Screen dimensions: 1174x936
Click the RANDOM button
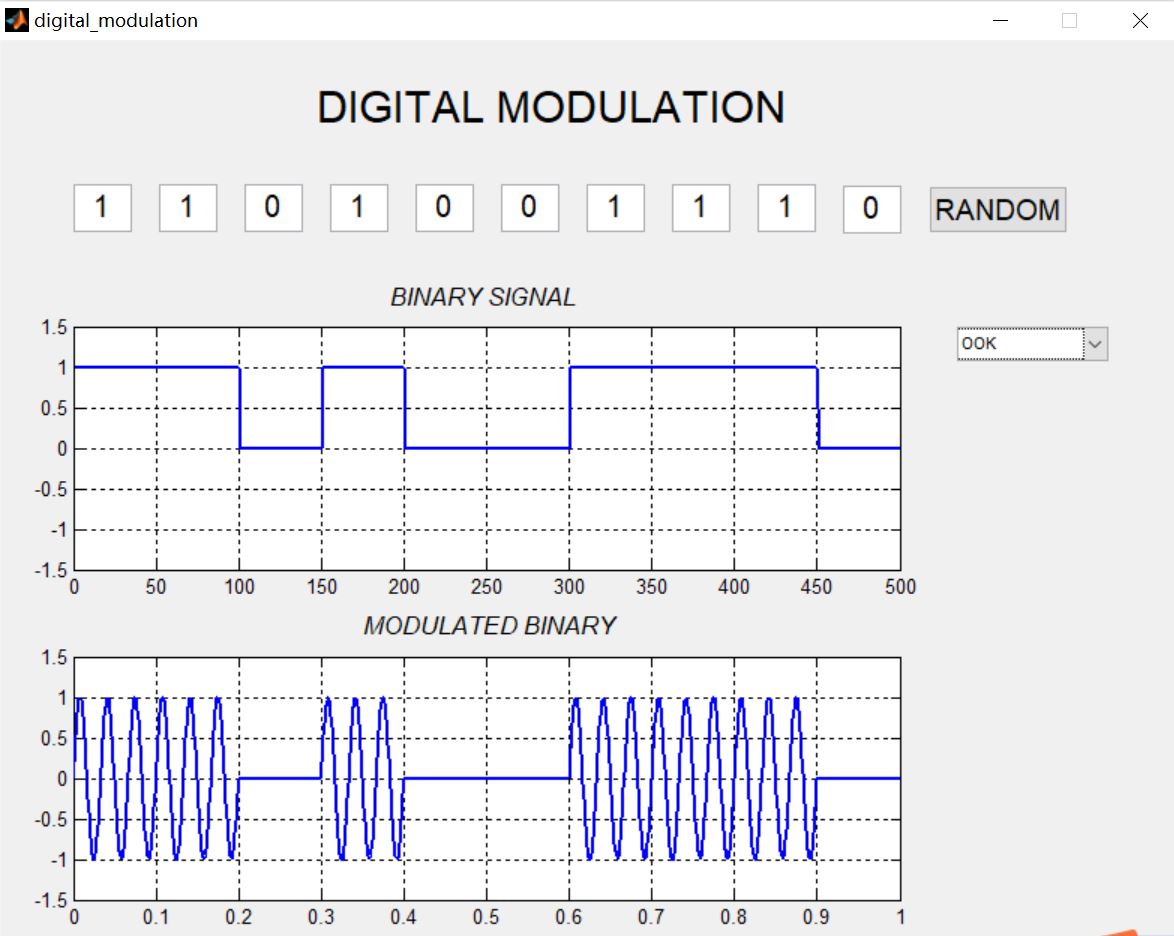click(x=997, y=209)
